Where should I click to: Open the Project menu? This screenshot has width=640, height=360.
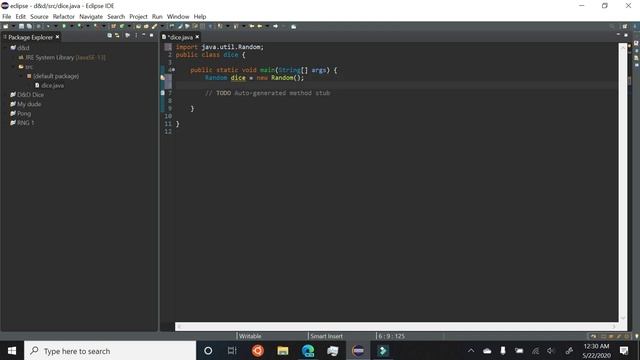click(138, 17)
